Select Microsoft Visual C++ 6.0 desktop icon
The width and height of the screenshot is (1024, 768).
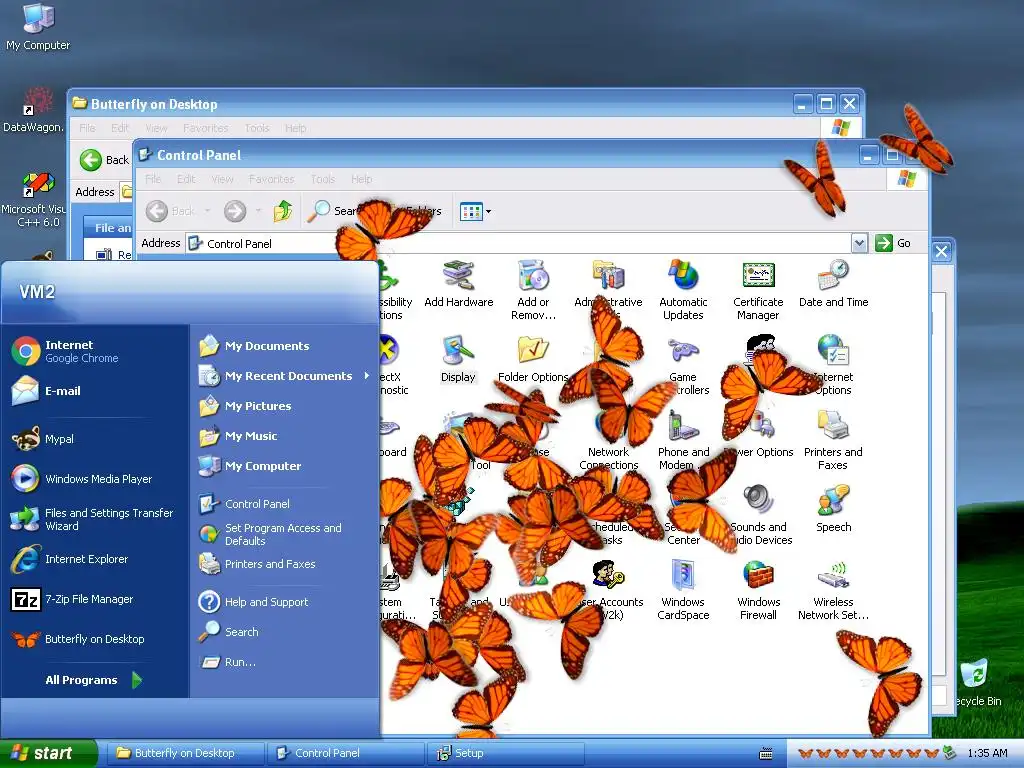pyautogui.click(x=38, y=199)
